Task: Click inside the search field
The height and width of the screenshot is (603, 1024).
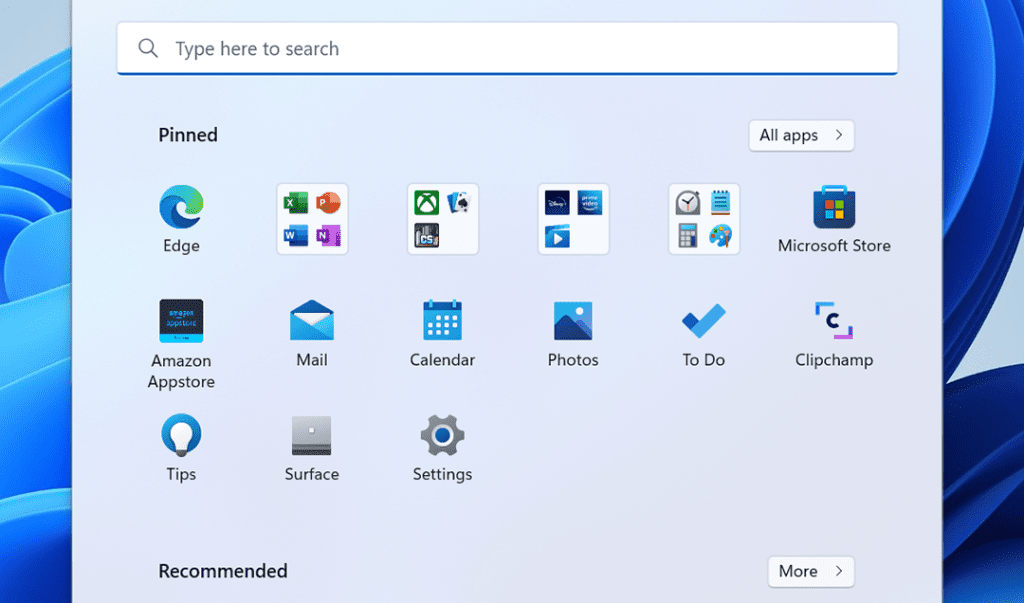Action: (450, 47)
